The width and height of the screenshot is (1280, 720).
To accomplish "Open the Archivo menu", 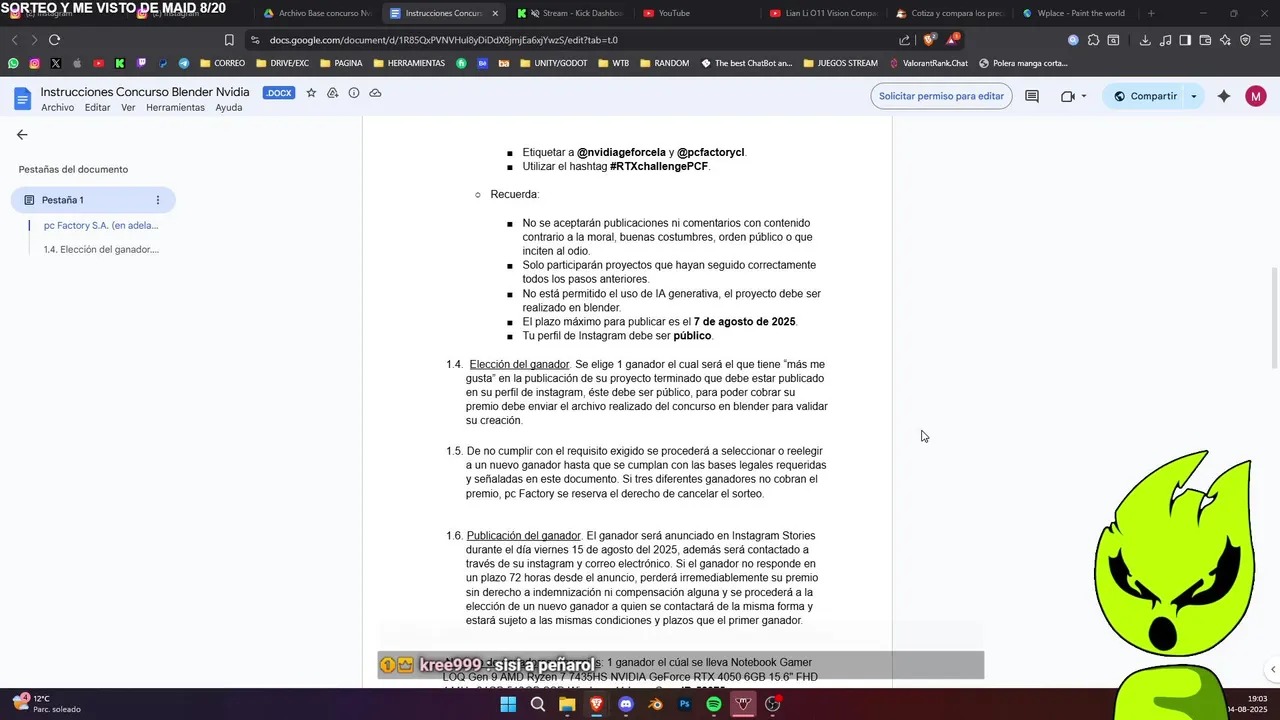I will pyautogui.click(x=57, y=108).
